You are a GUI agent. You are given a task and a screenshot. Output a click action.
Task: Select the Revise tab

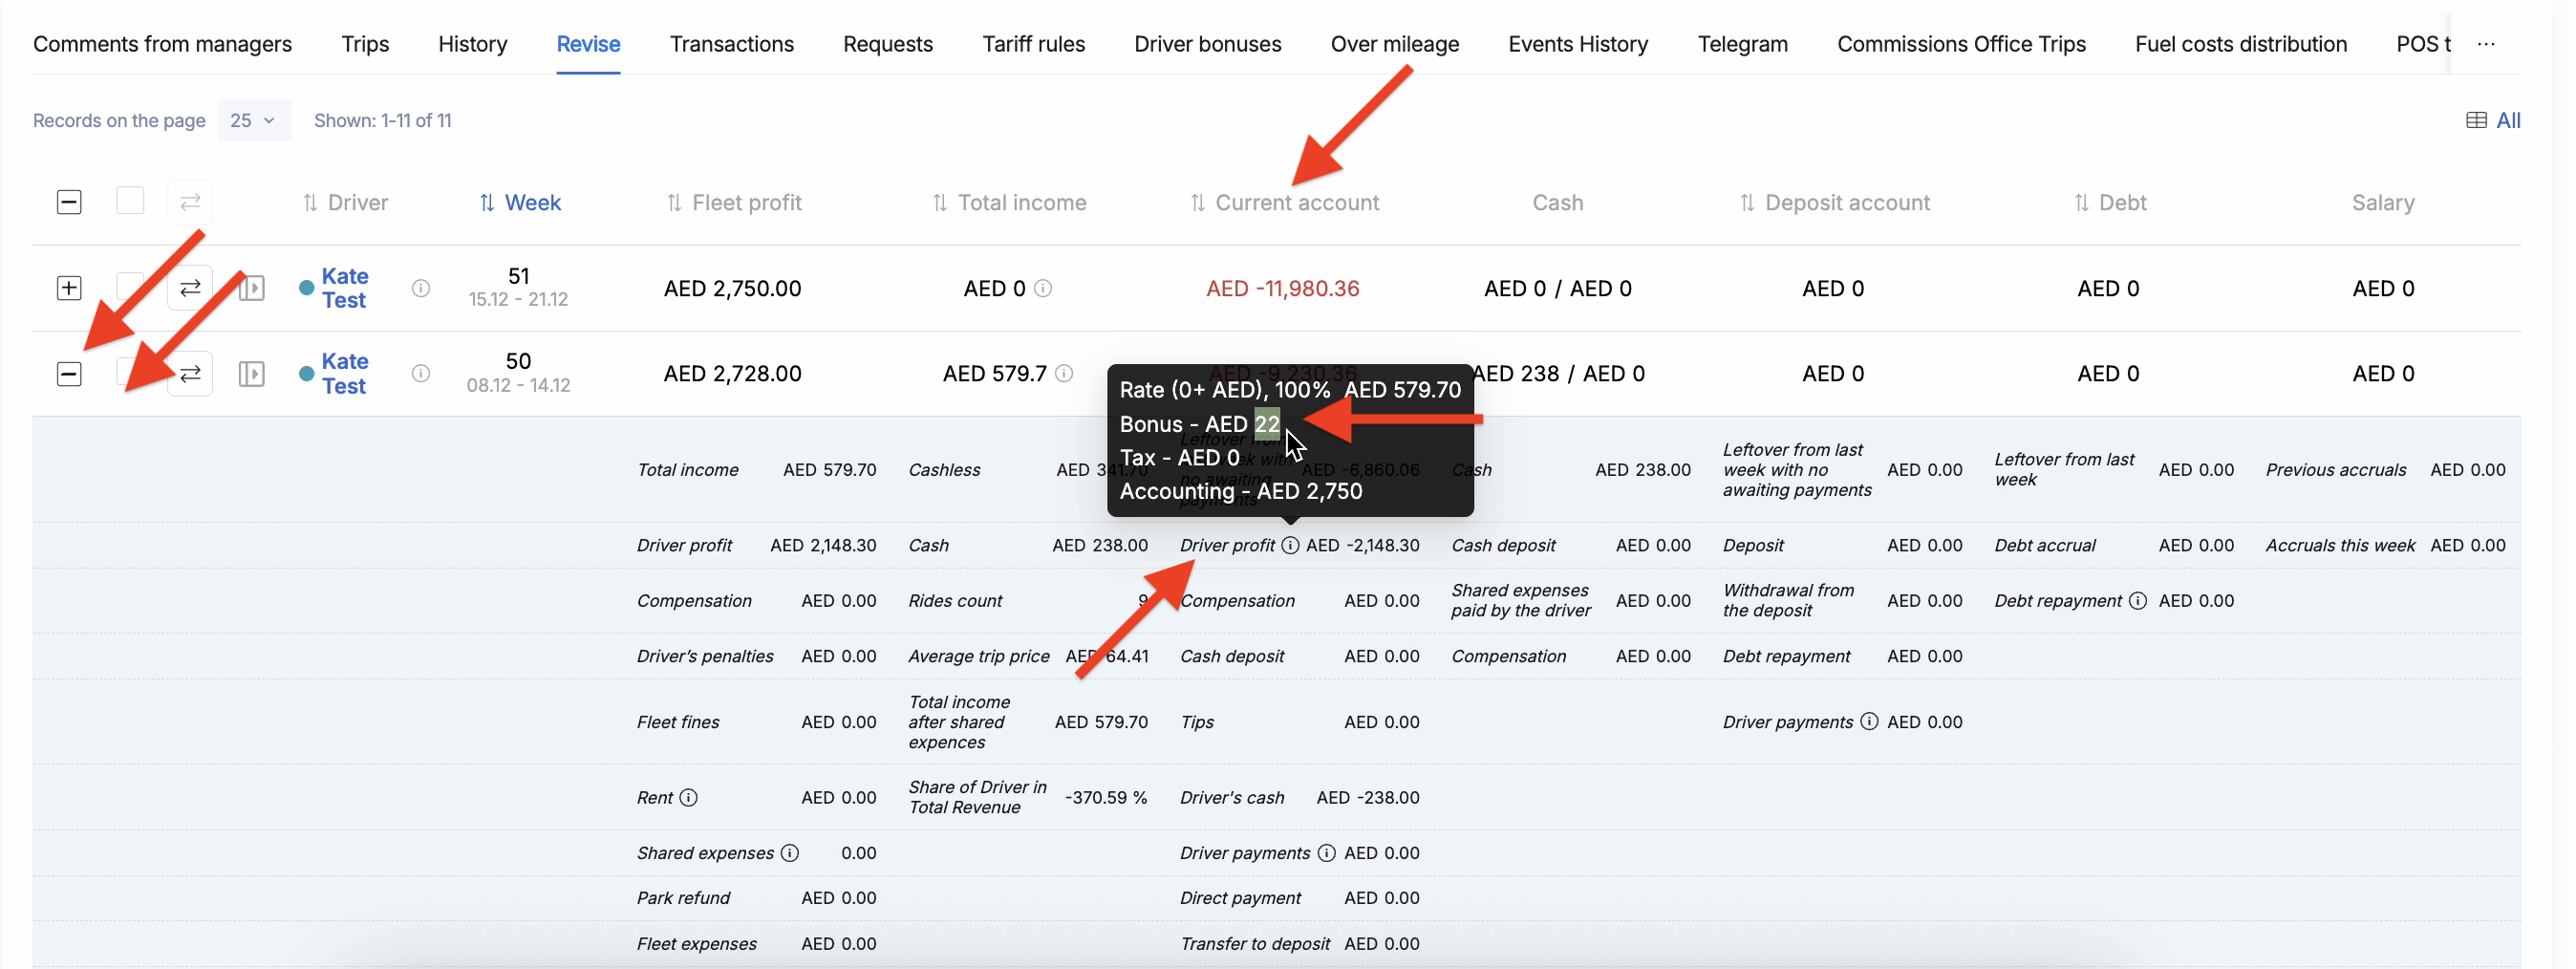pyautogui.click(x=588, y=44)
